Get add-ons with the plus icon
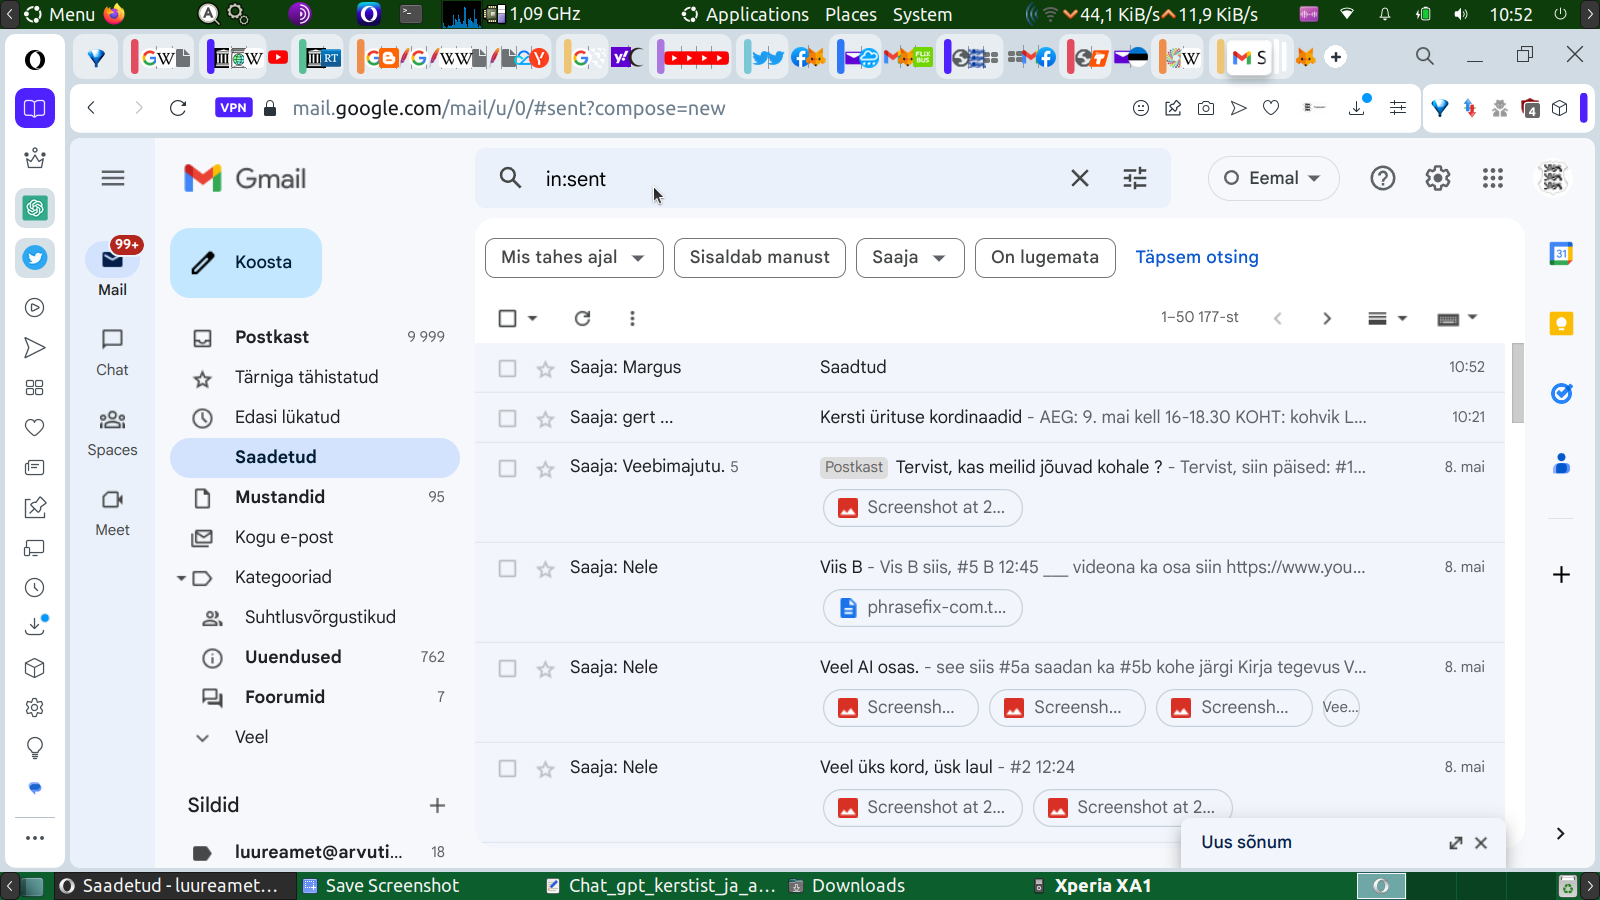This screenshot has width=1600, height=900. (1561, 574)
